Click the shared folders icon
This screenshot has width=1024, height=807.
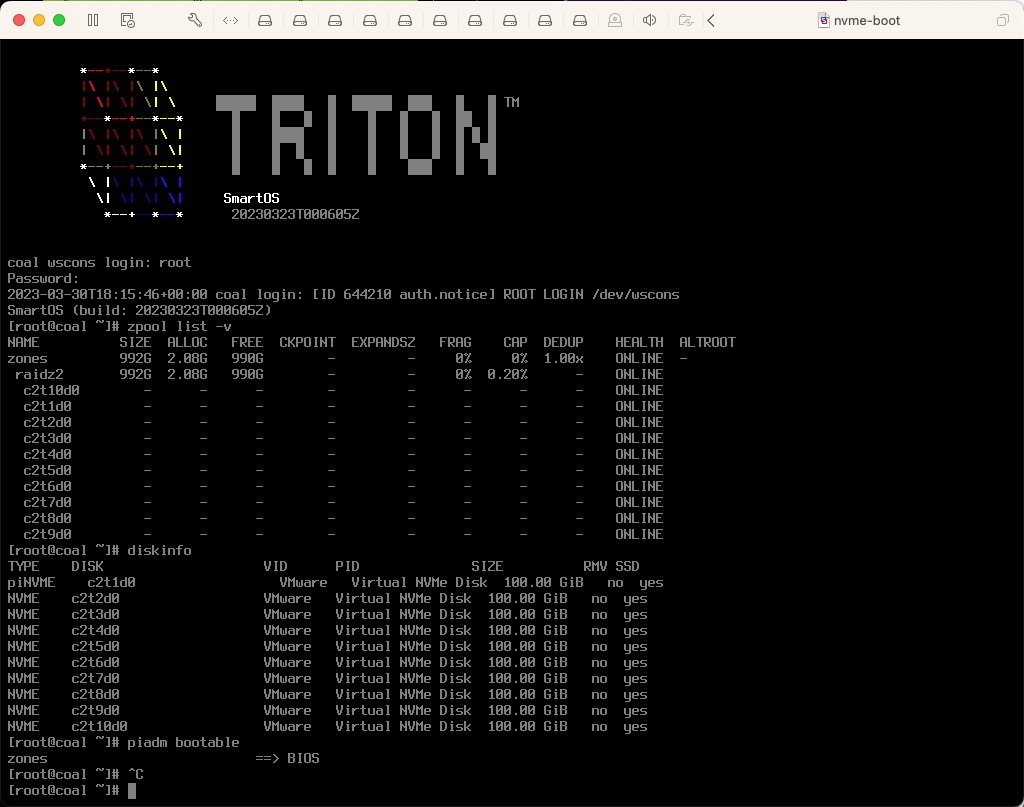coord(685,20)
